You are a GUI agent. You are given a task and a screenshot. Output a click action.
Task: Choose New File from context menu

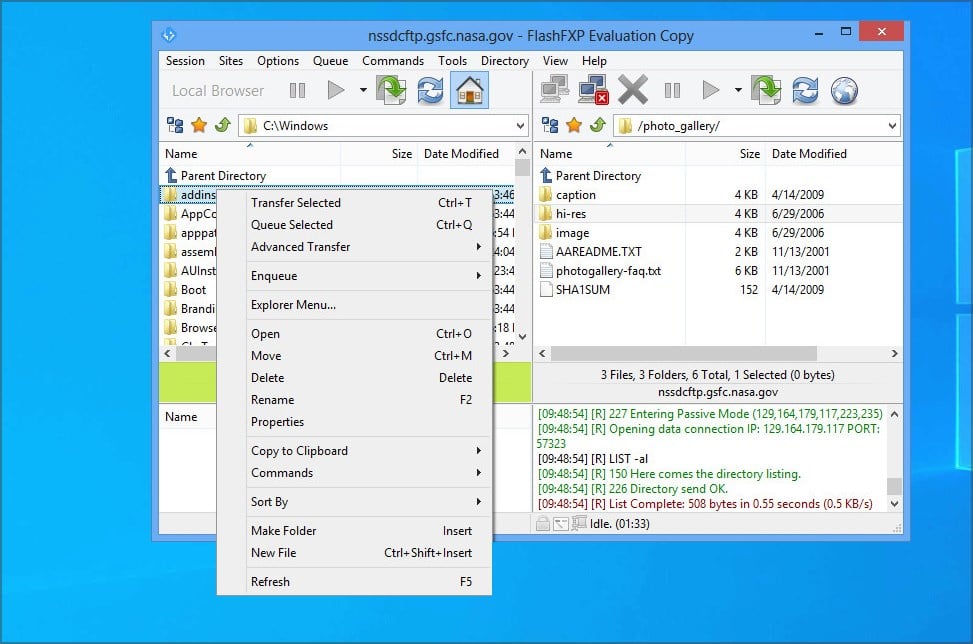point(354,553)
